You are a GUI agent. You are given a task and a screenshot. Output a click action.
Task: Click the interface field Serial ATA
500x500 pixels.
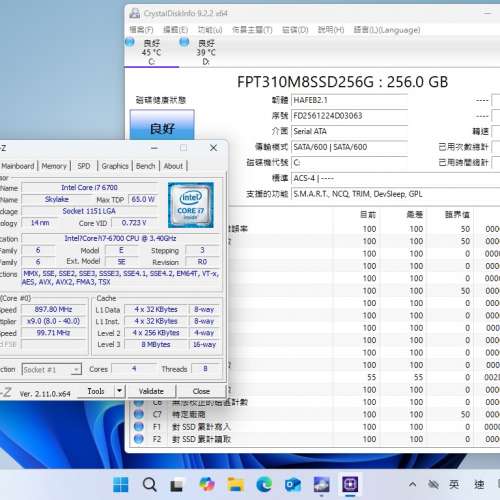pos(349,131)
